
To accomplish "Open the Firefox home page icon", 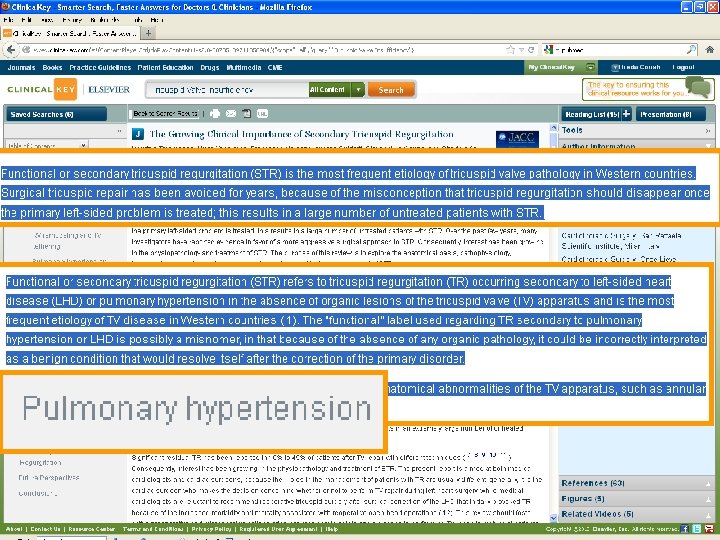I will [x=709, y=50].
